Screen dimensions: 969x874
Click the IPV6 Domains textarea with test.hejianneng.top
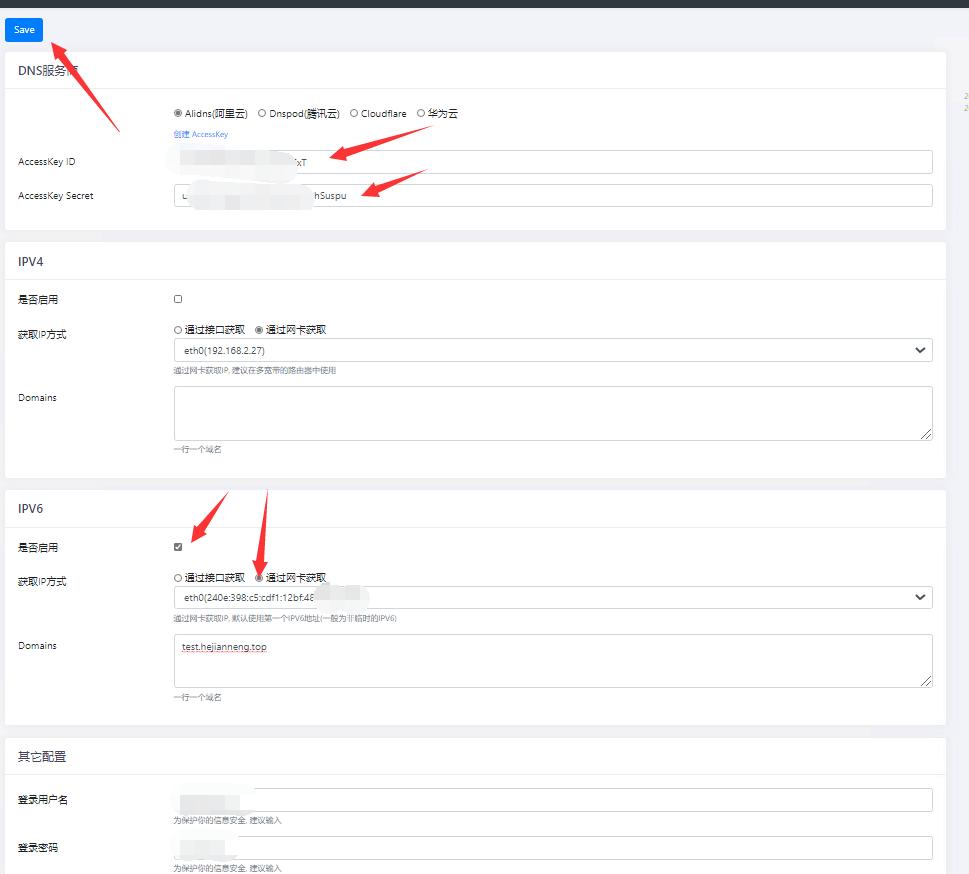tap(553, 661)
